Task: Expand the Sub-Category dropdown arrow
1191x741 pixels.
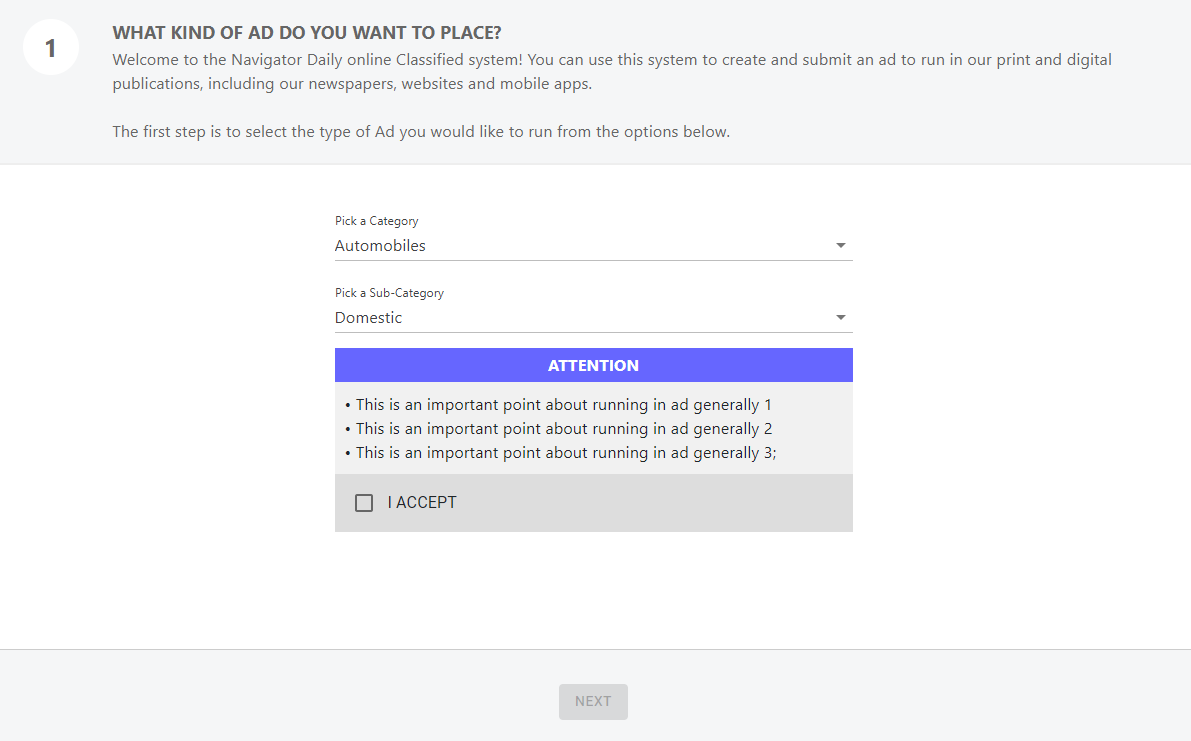Action: click(x=840, y=318)
